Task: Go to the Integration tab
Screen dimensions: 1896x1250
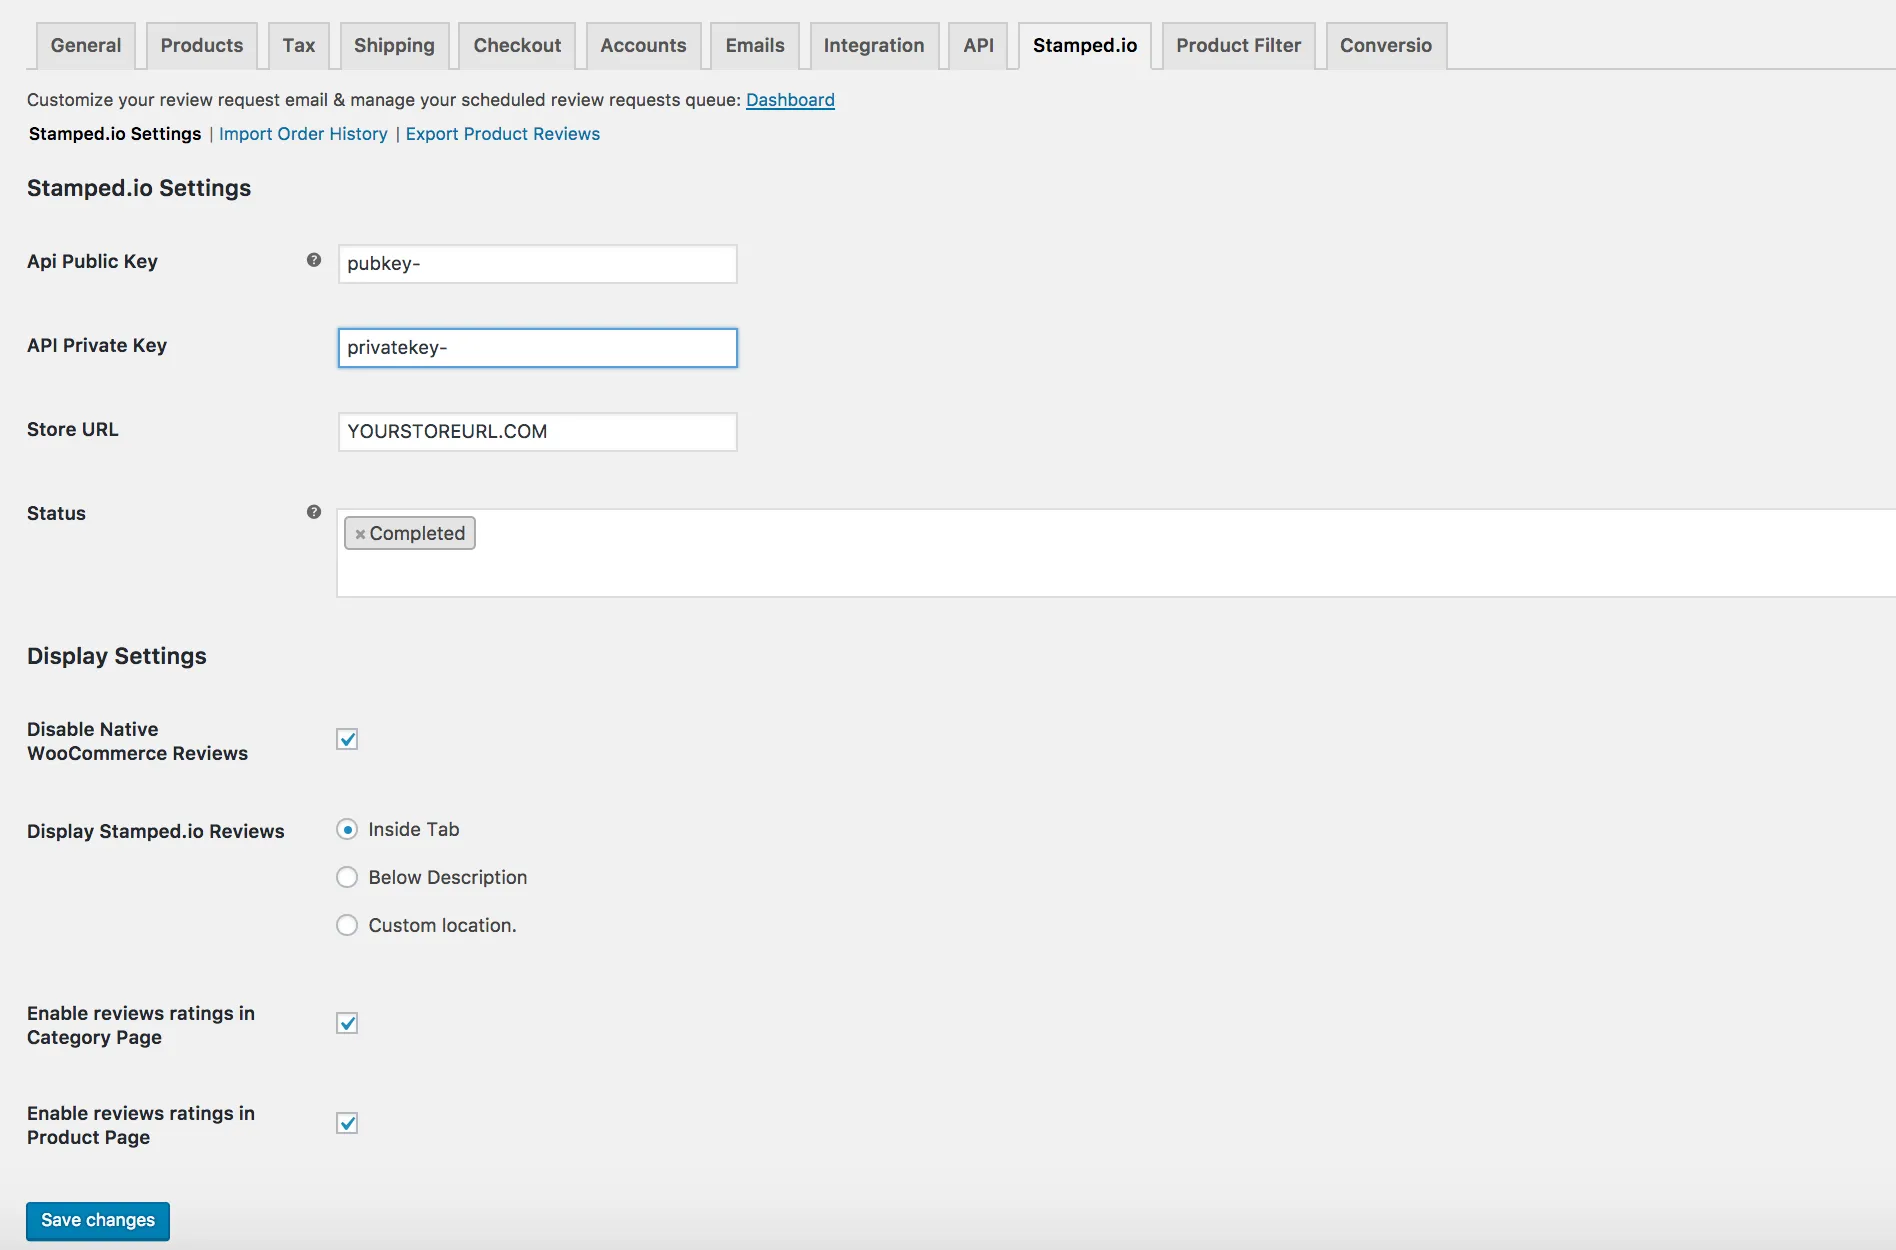Action: (x=874, y=46)
